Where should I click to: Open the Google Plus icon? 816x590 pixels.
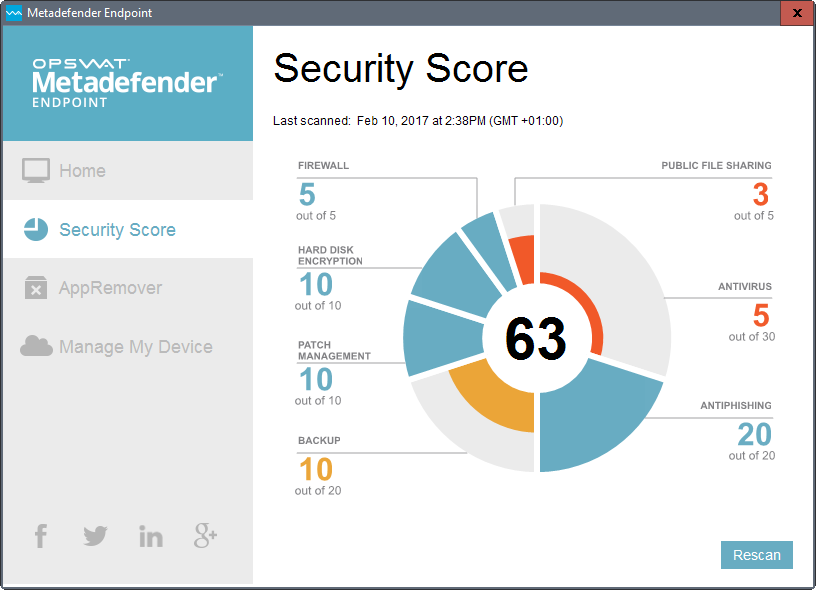(206, 535)
